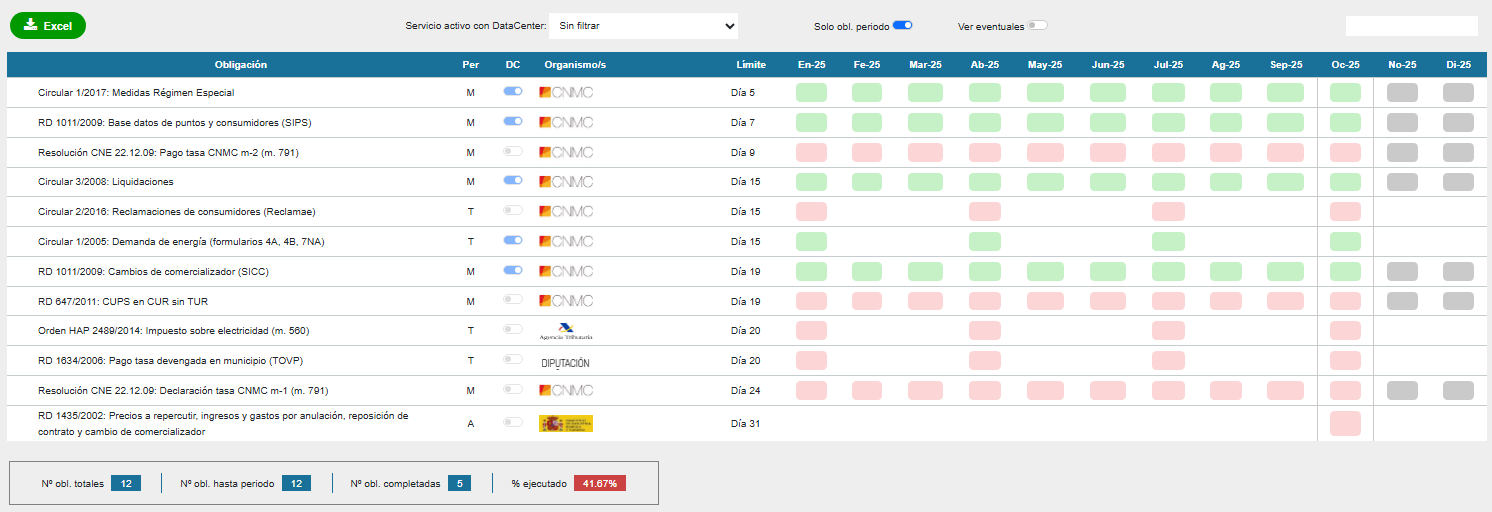This screenshot has height=512, width=1492.
Task: Click CNMC logo in Circular 3/2008 Liquidaciones row
Action: click(566, 182)
